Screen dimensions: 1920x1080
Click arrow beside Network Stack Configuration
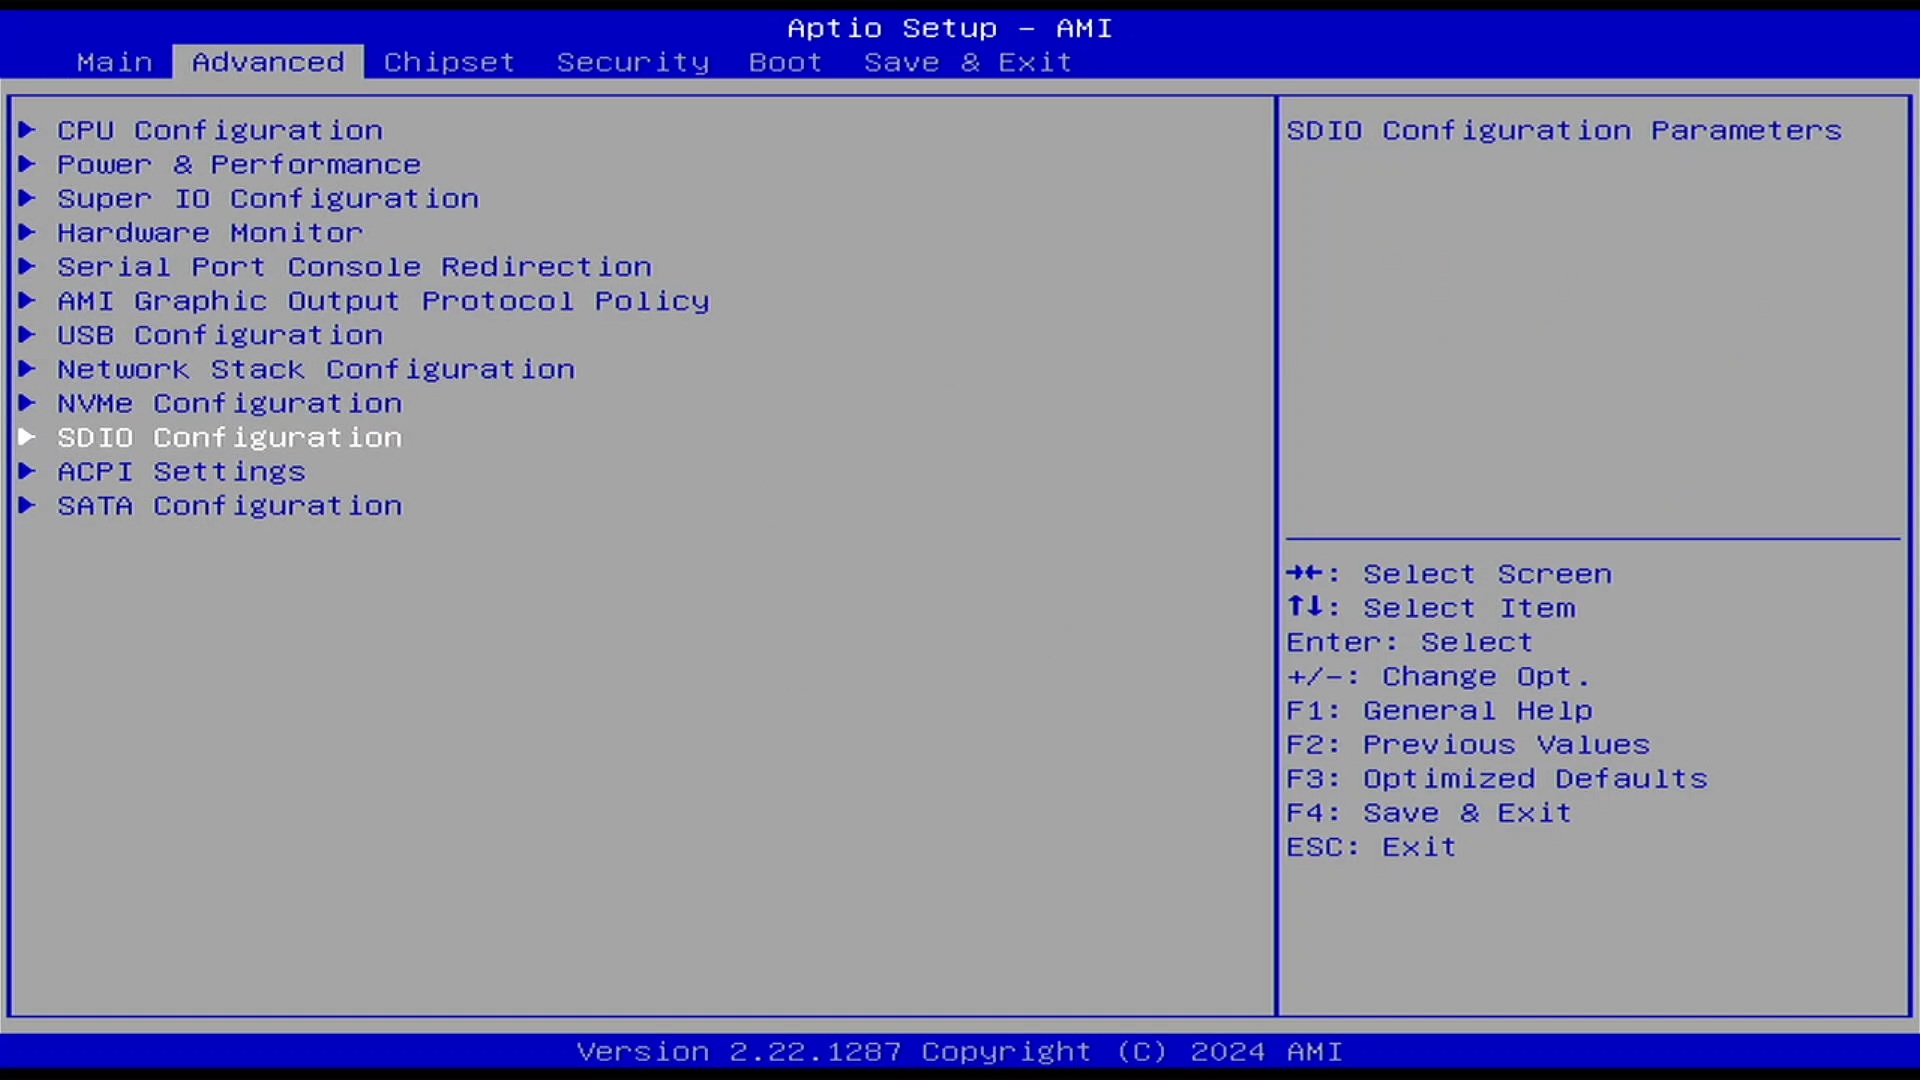[27, 368]
